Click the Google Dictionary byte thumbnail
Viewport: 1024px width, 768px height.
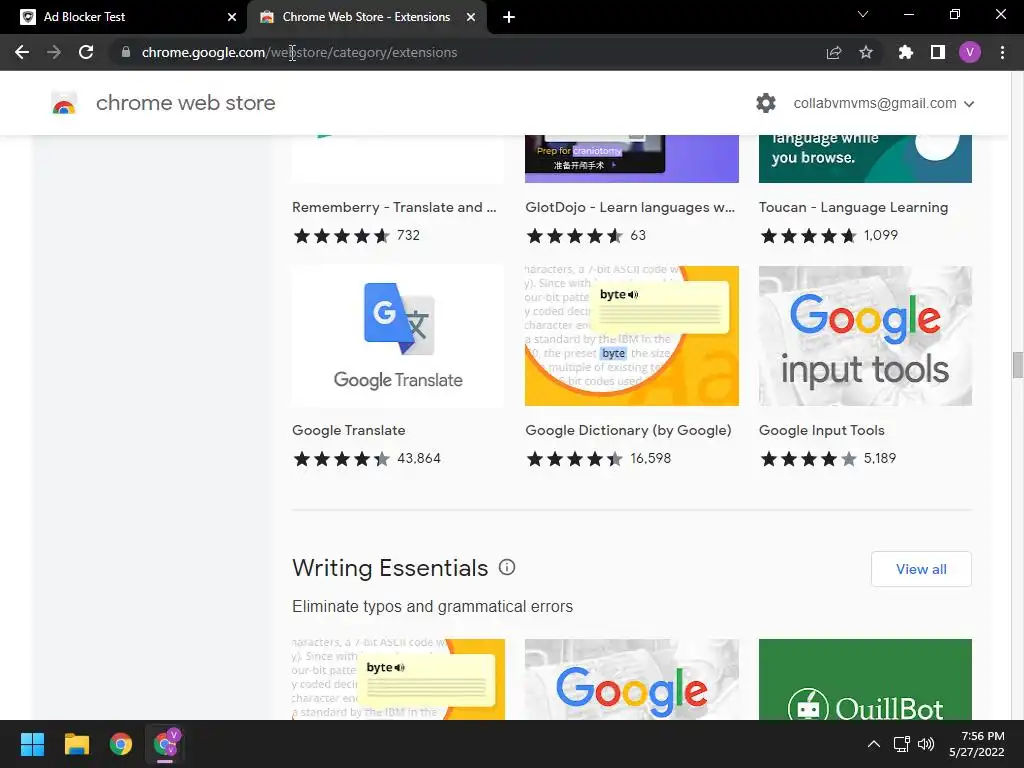[632, 336]
